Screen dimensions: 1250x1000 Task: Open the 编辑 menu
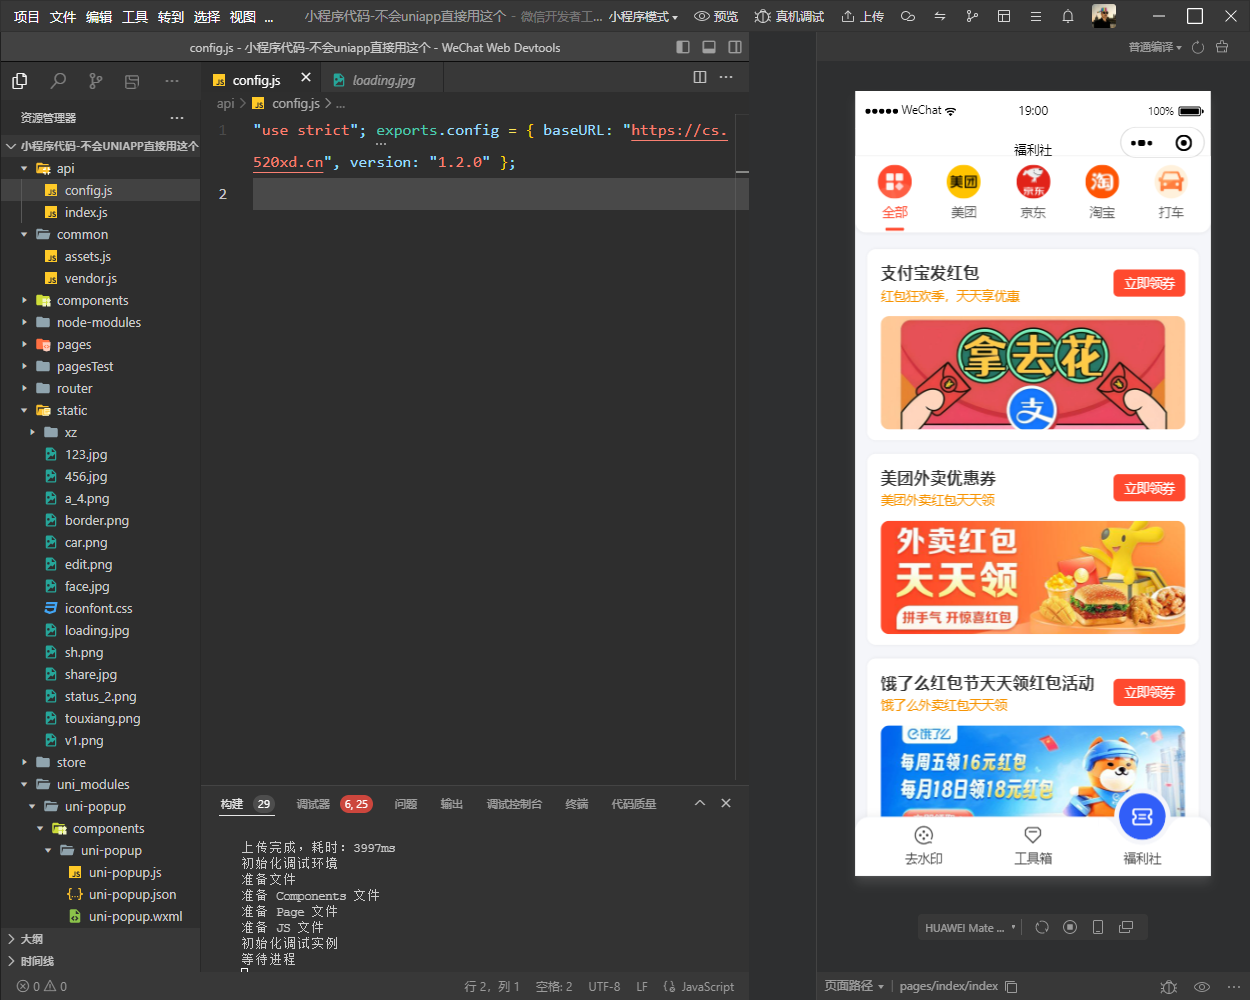99,16
